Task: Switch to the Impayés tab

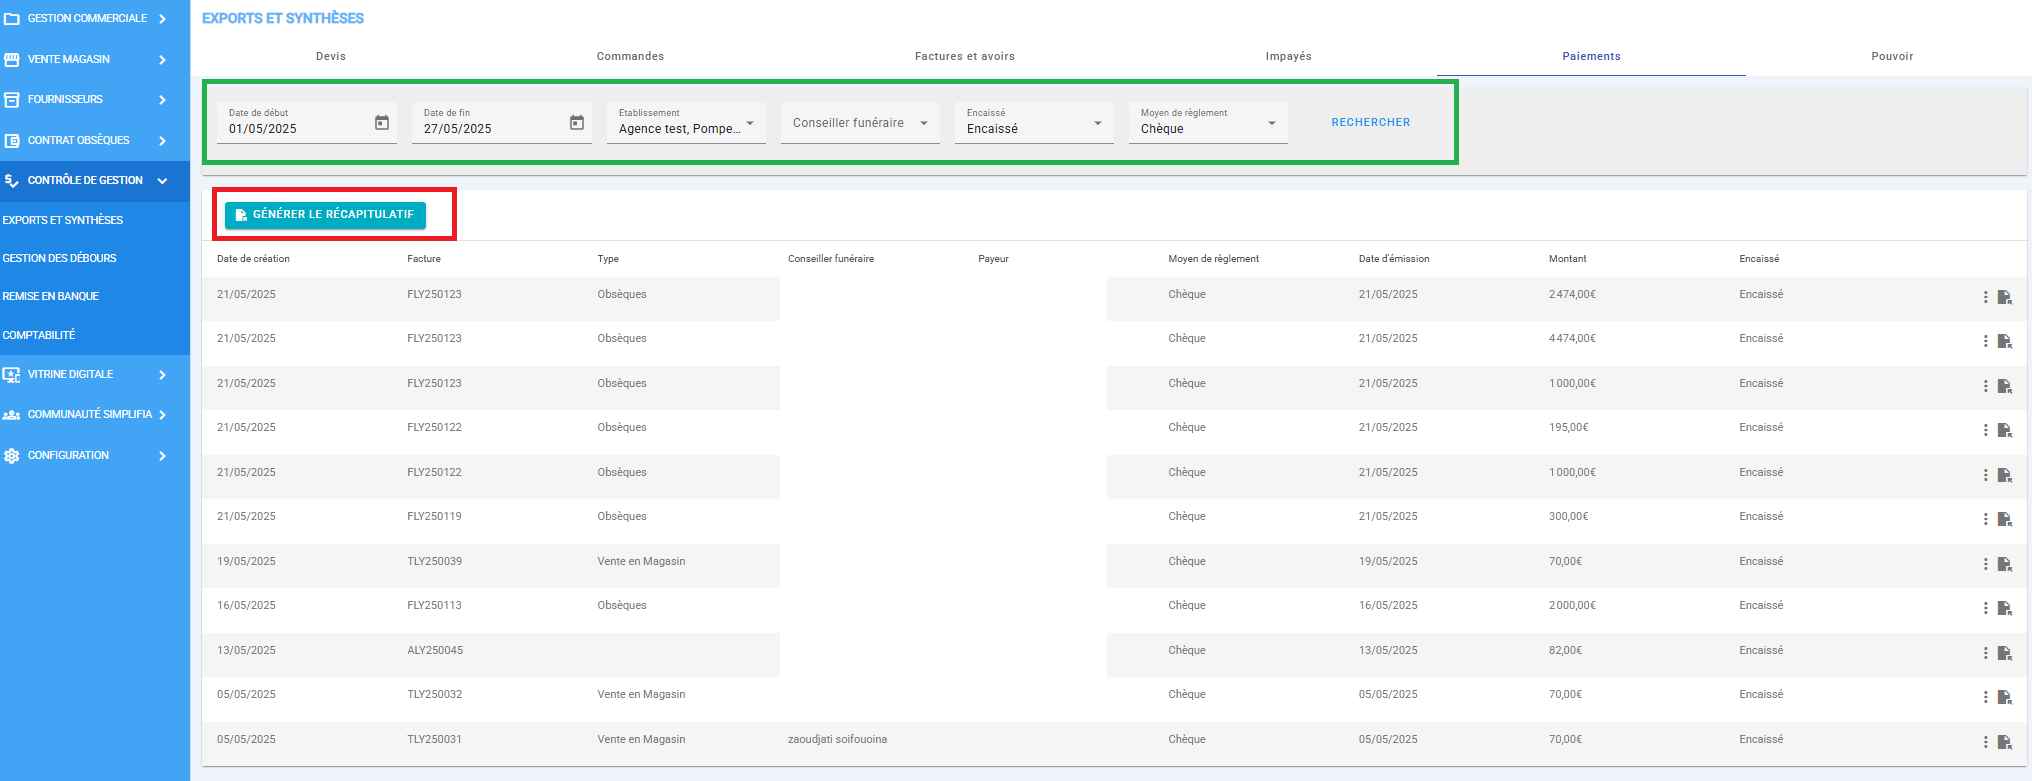Action: tap(1288, 56)
